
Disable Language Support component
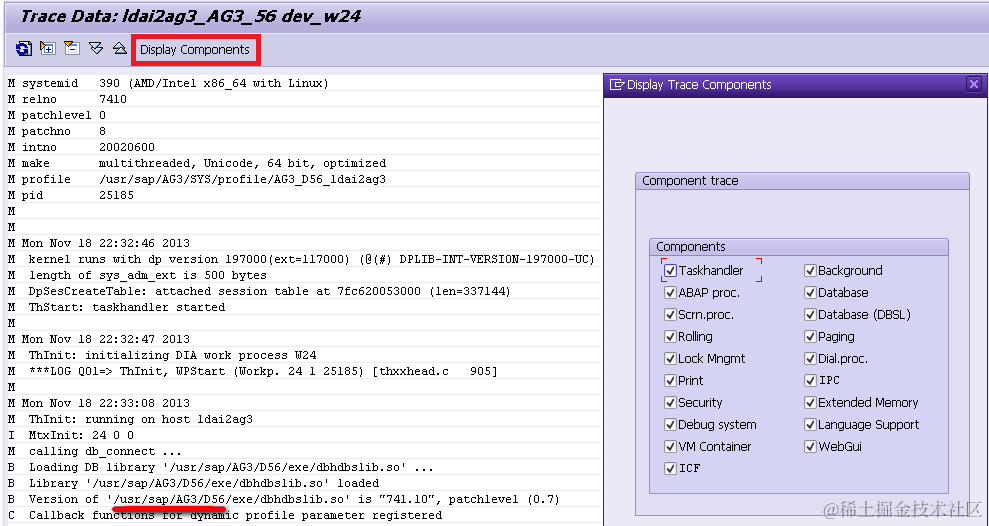click(811, 424)
